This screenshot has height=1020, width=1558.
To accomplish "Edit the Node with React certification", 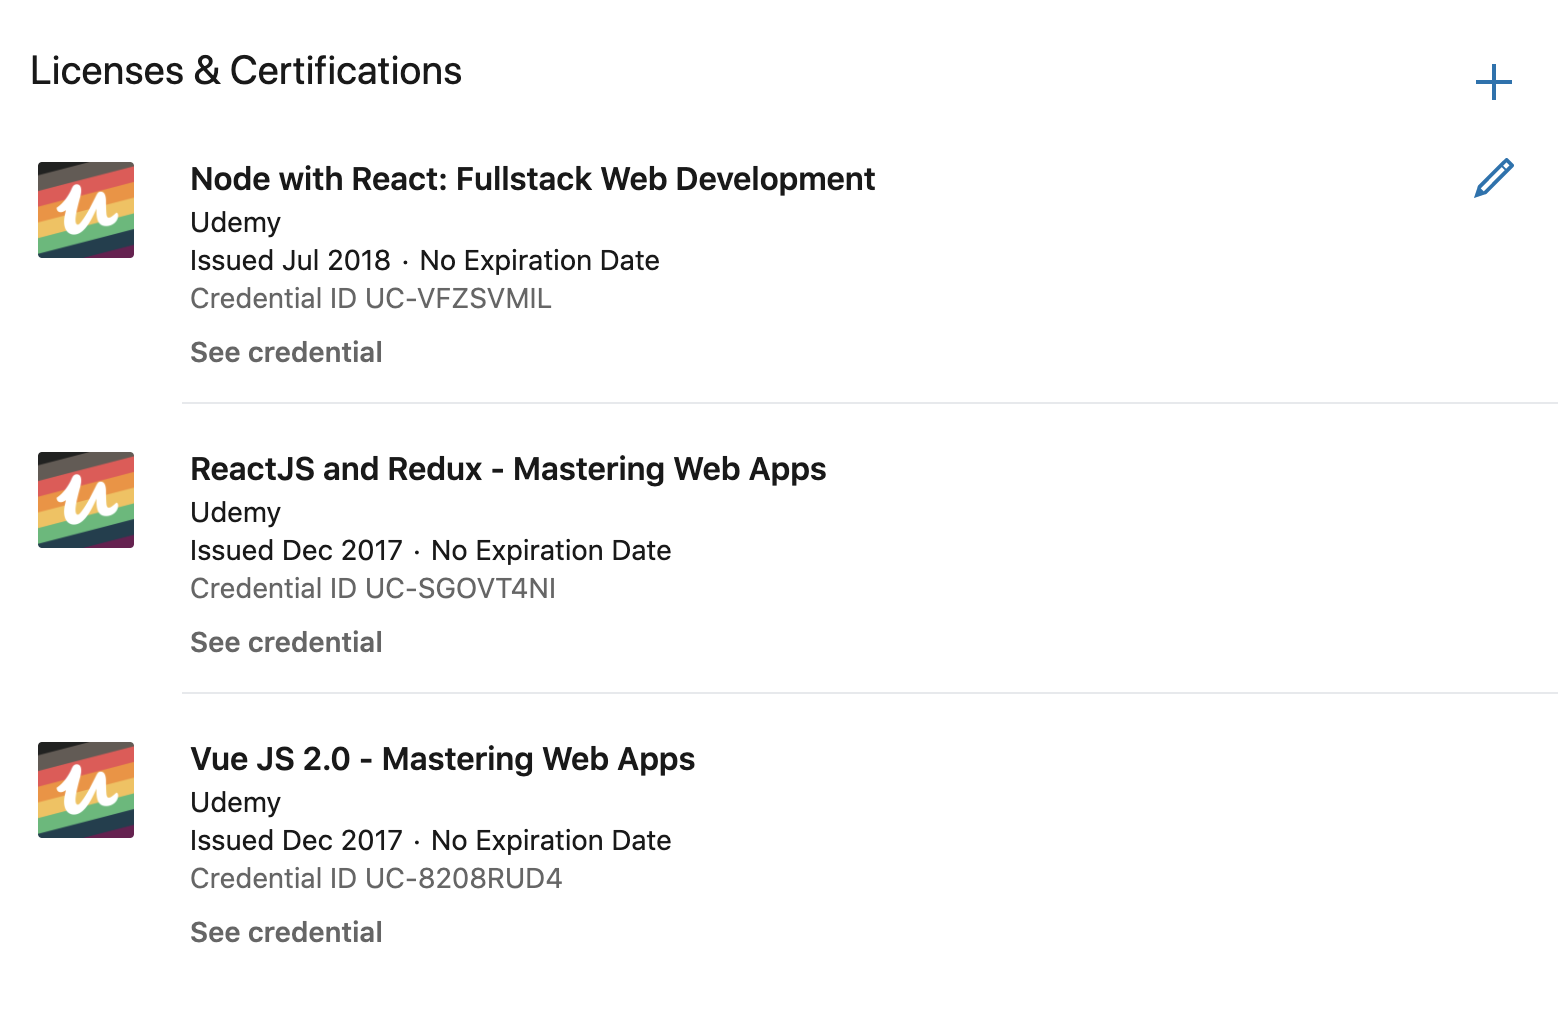I will 1493,178.
